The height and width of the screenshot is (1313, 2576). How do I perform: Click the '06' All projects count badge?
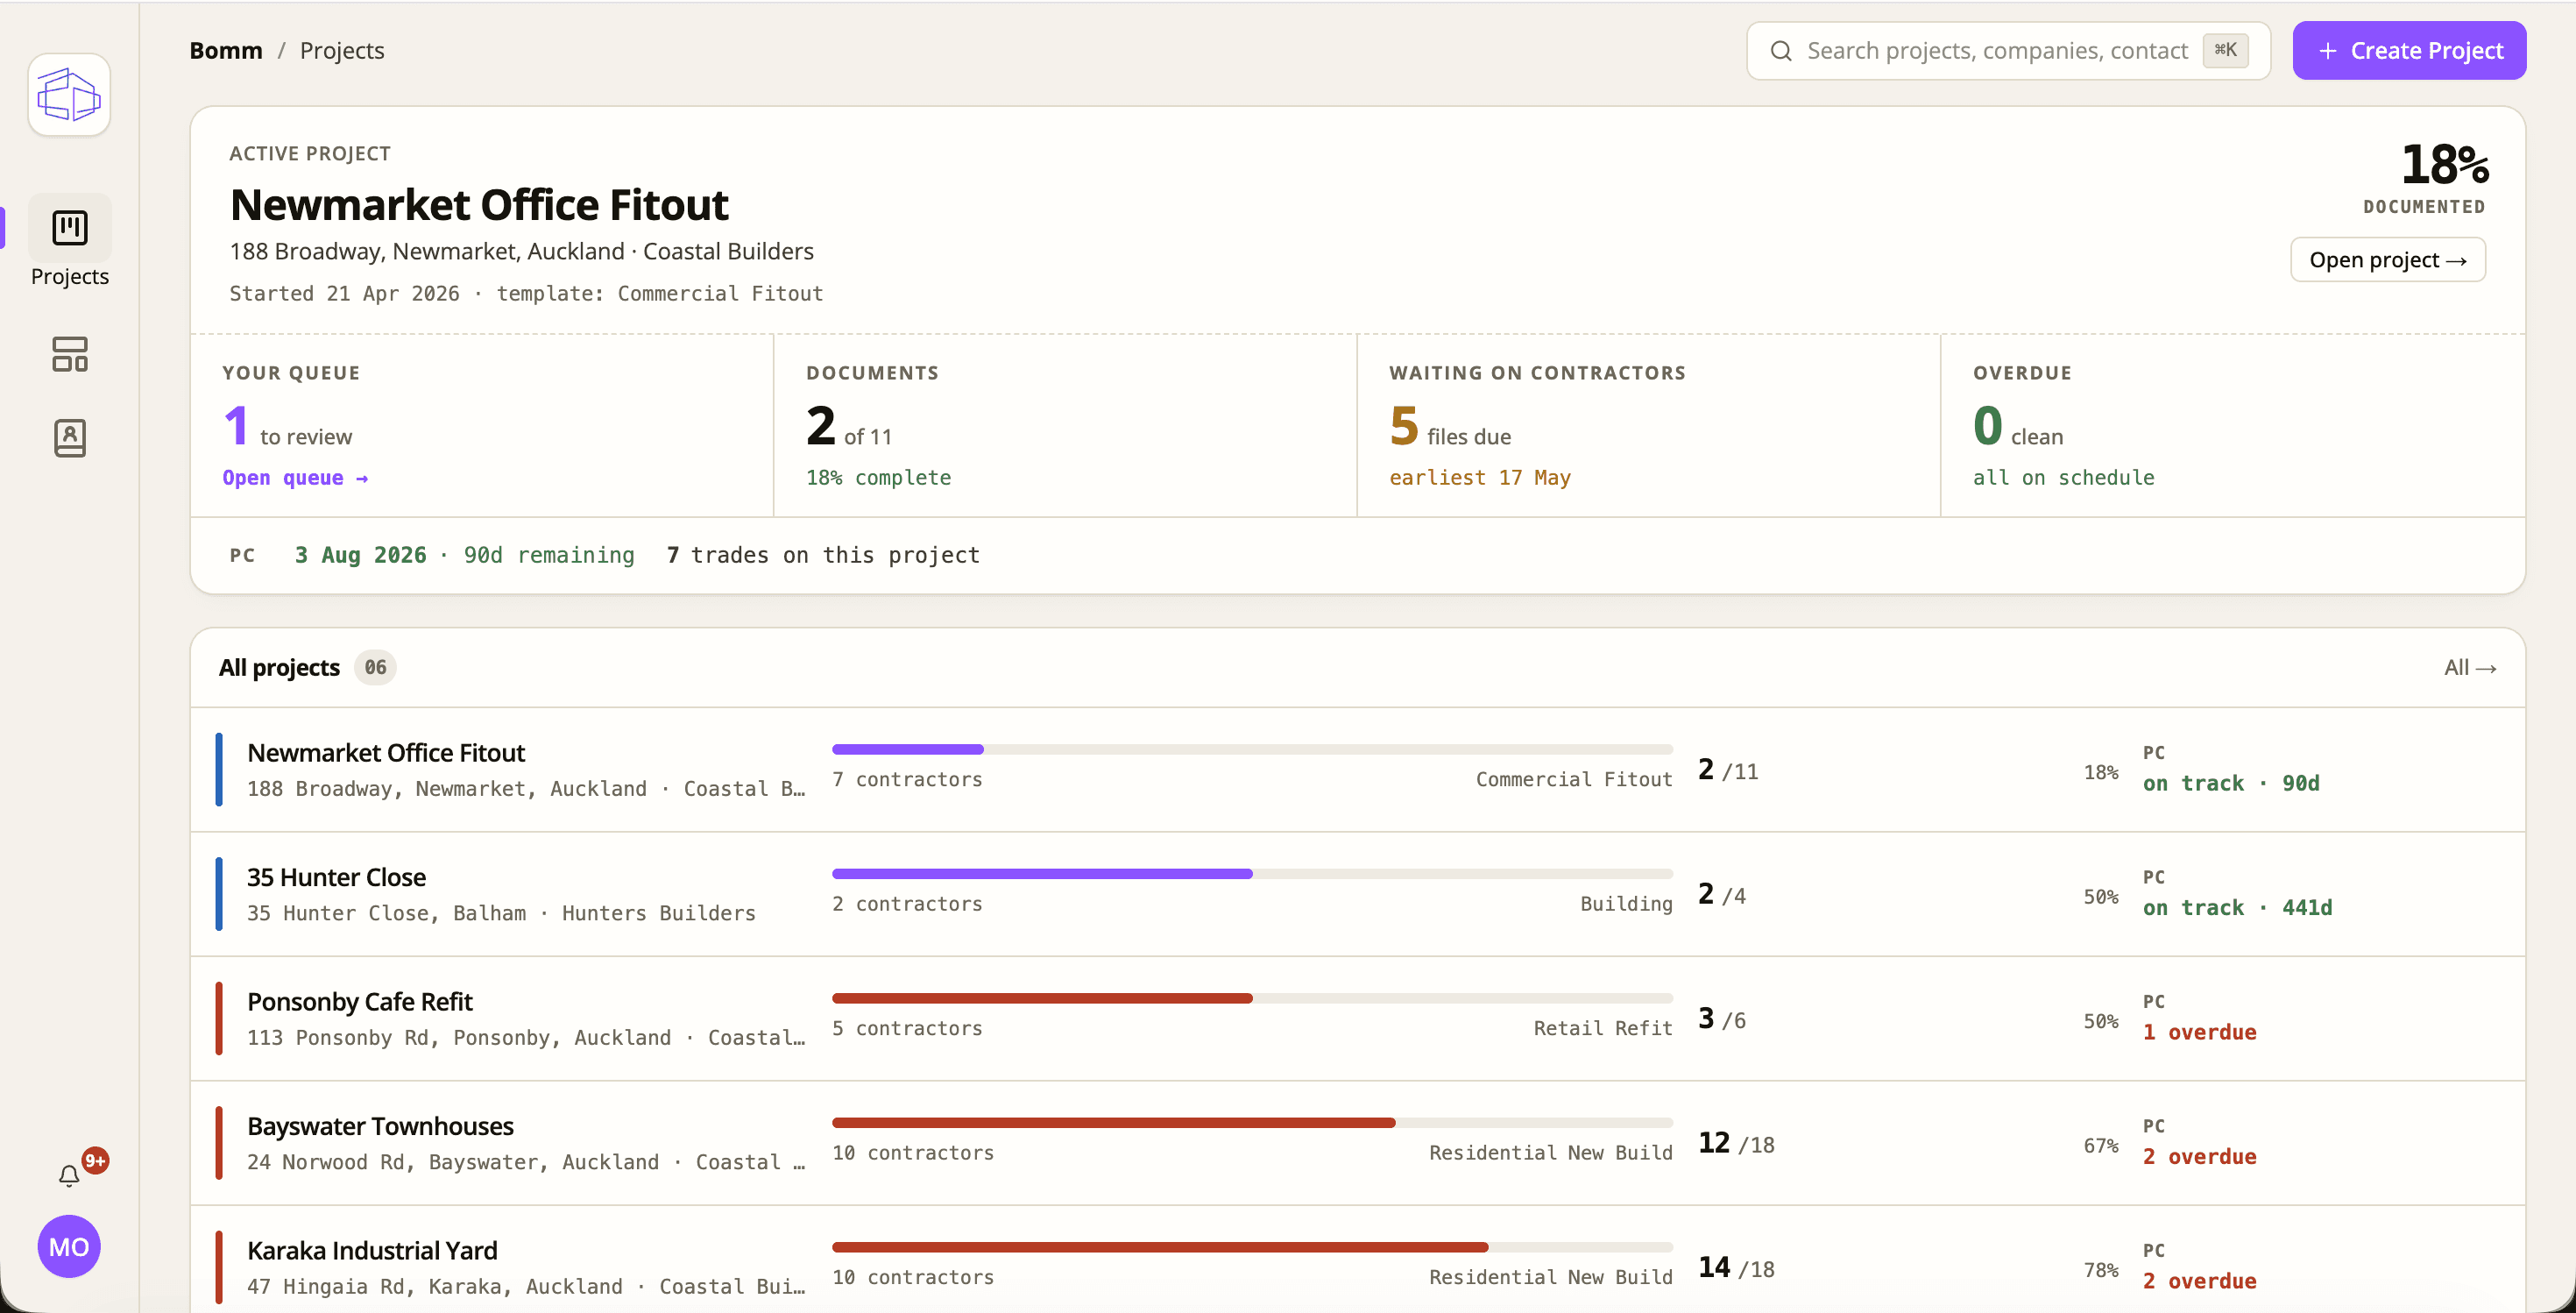pos(375,667)
